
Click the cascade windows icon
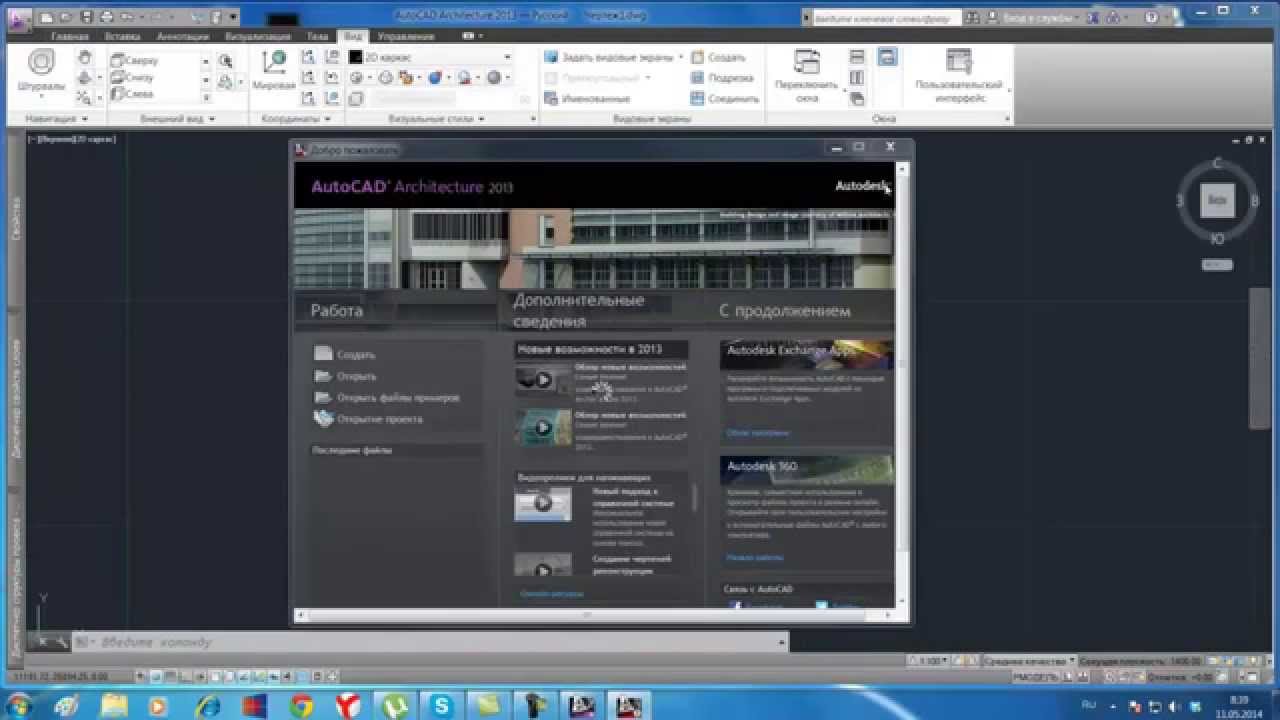857,97
